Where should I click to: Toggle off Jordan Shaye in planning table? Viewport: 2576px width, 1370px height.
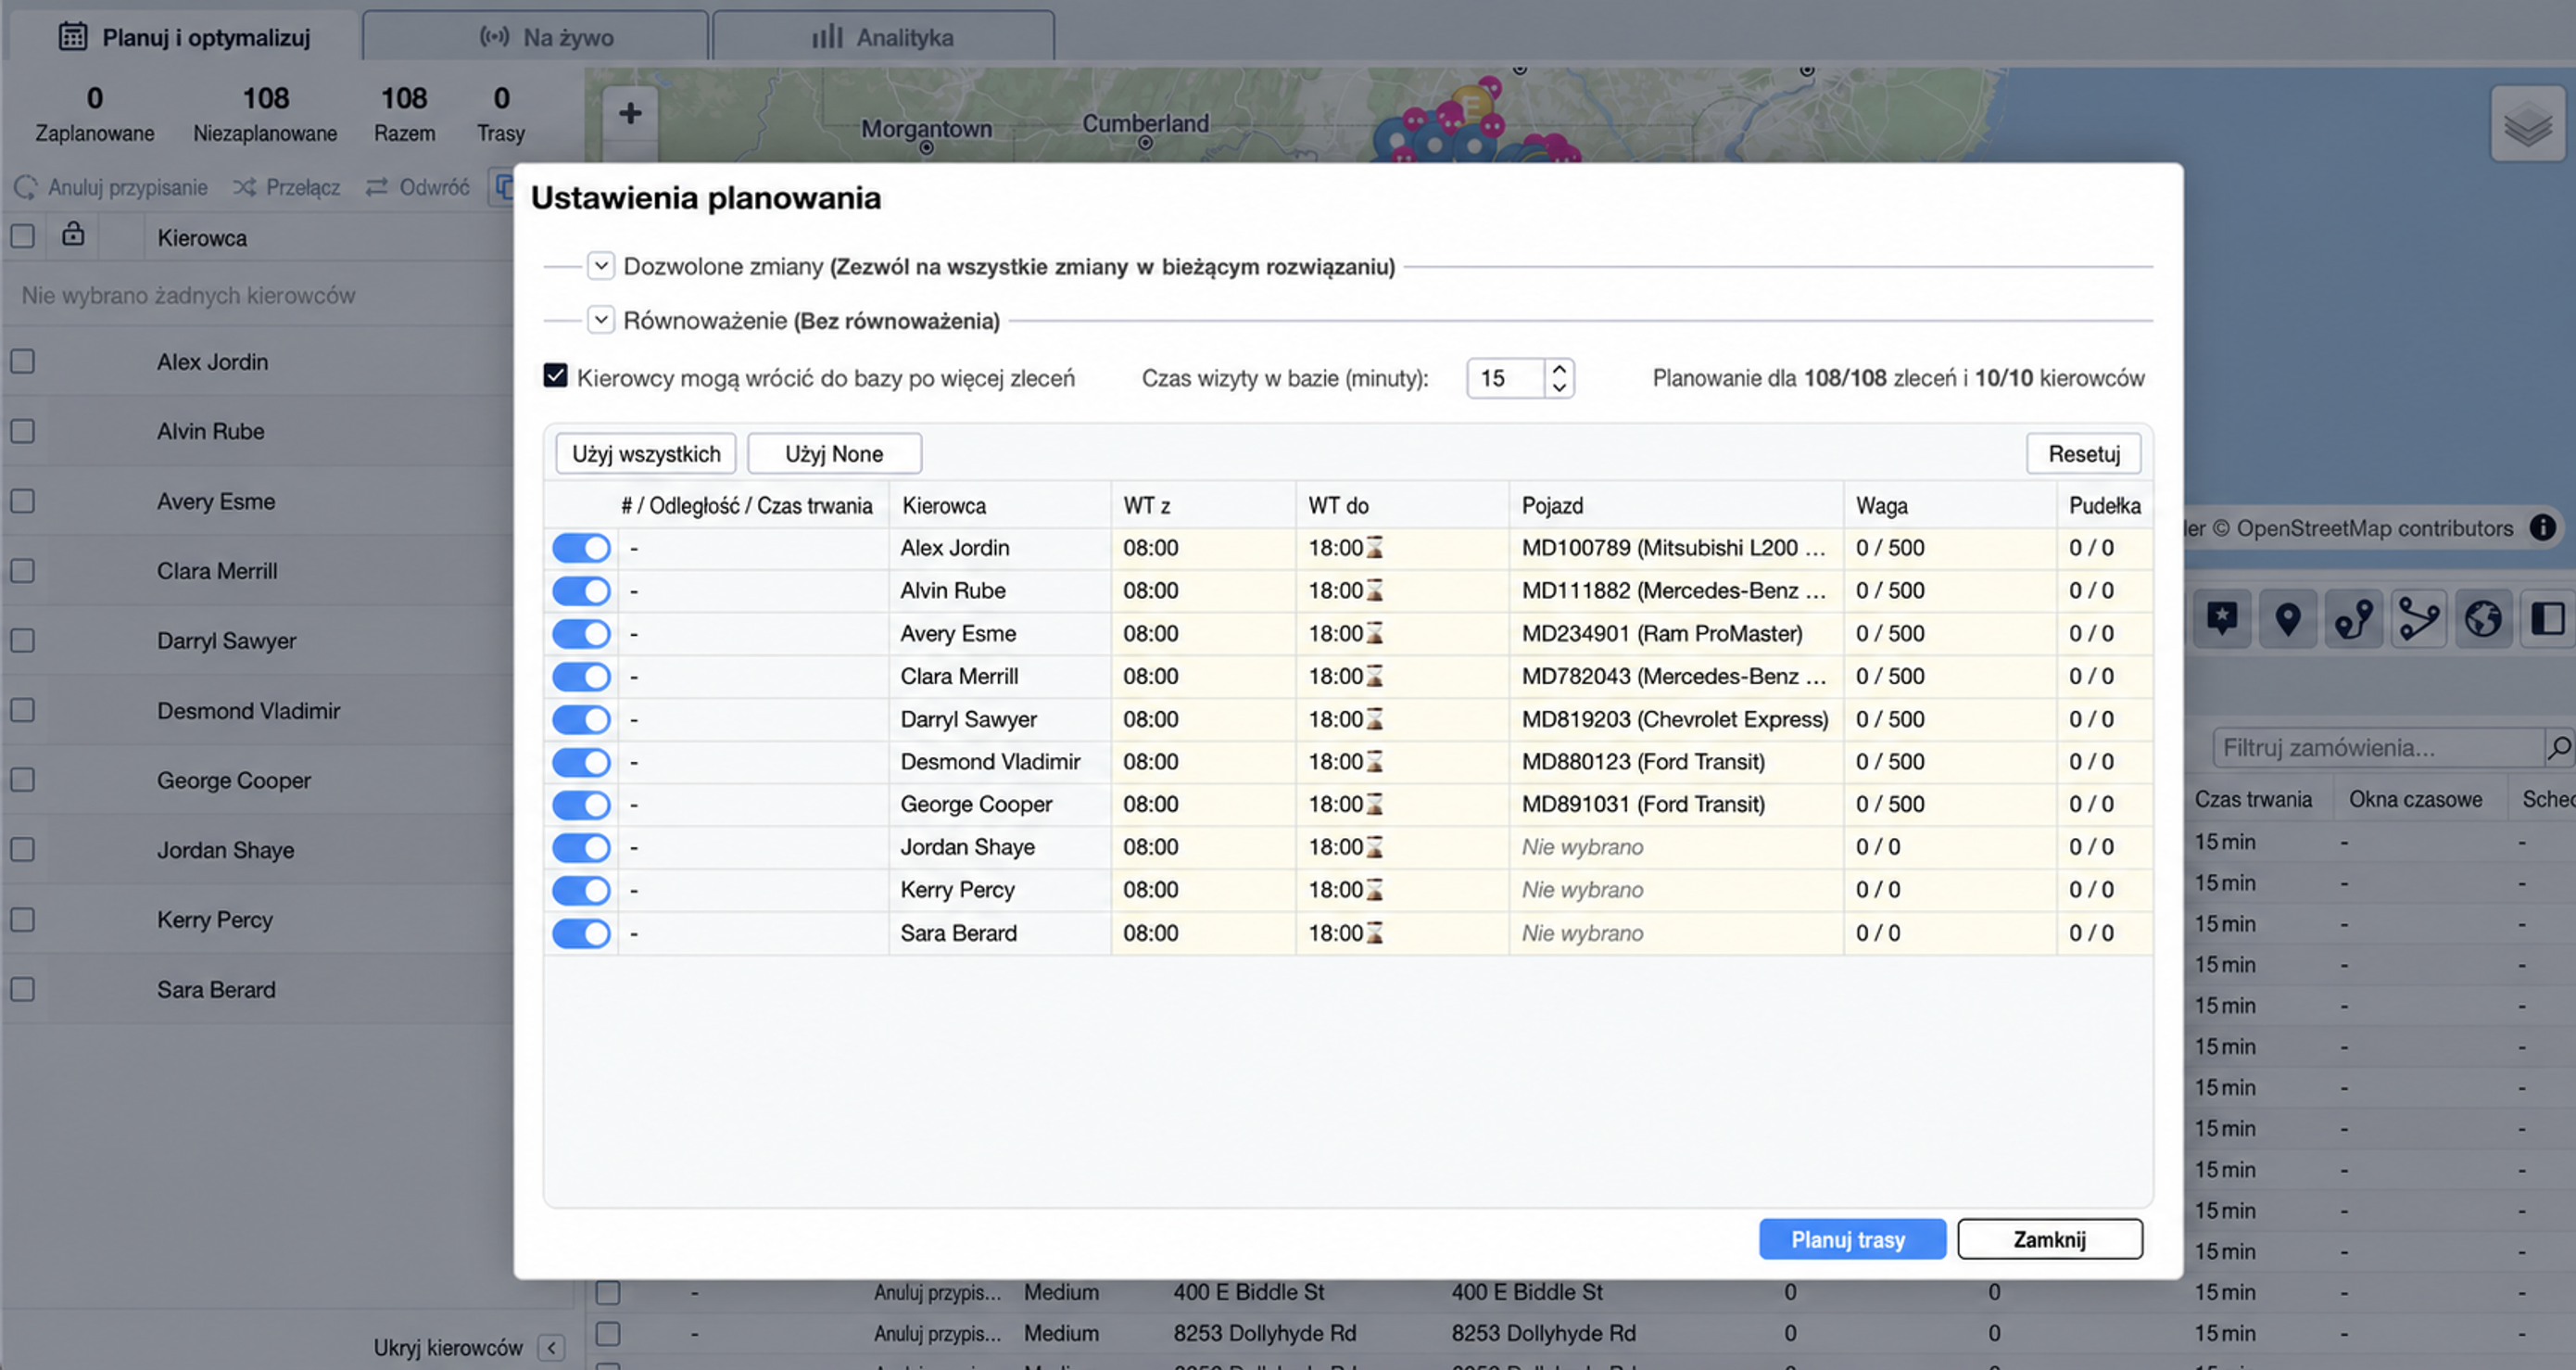click(581, 848)
